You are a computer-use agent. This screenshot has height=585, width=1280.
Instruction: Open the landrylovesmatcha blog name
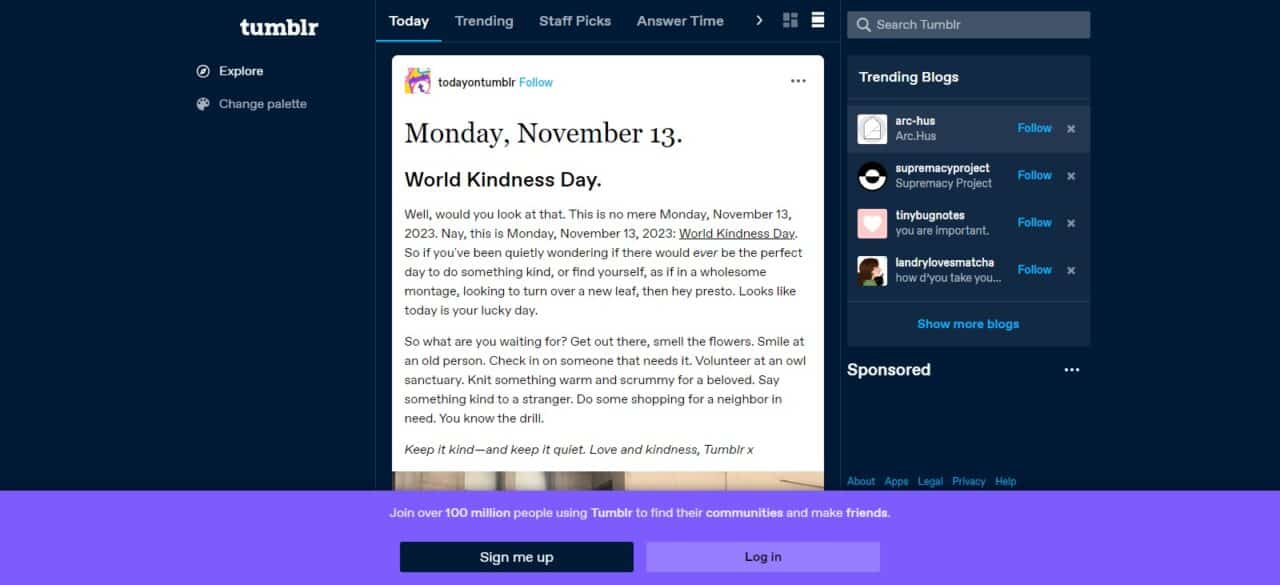tap(944, 262)
